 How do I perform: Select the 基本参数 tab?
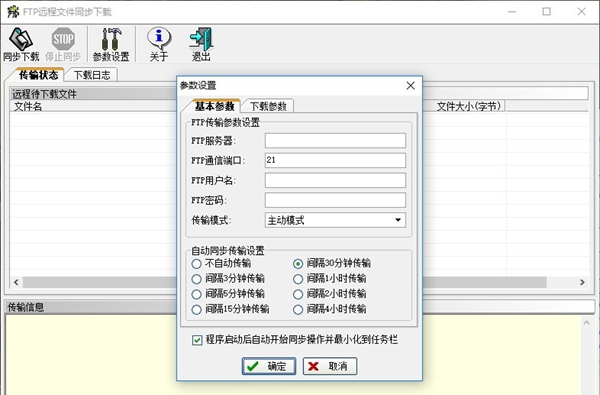pos(214,106)
